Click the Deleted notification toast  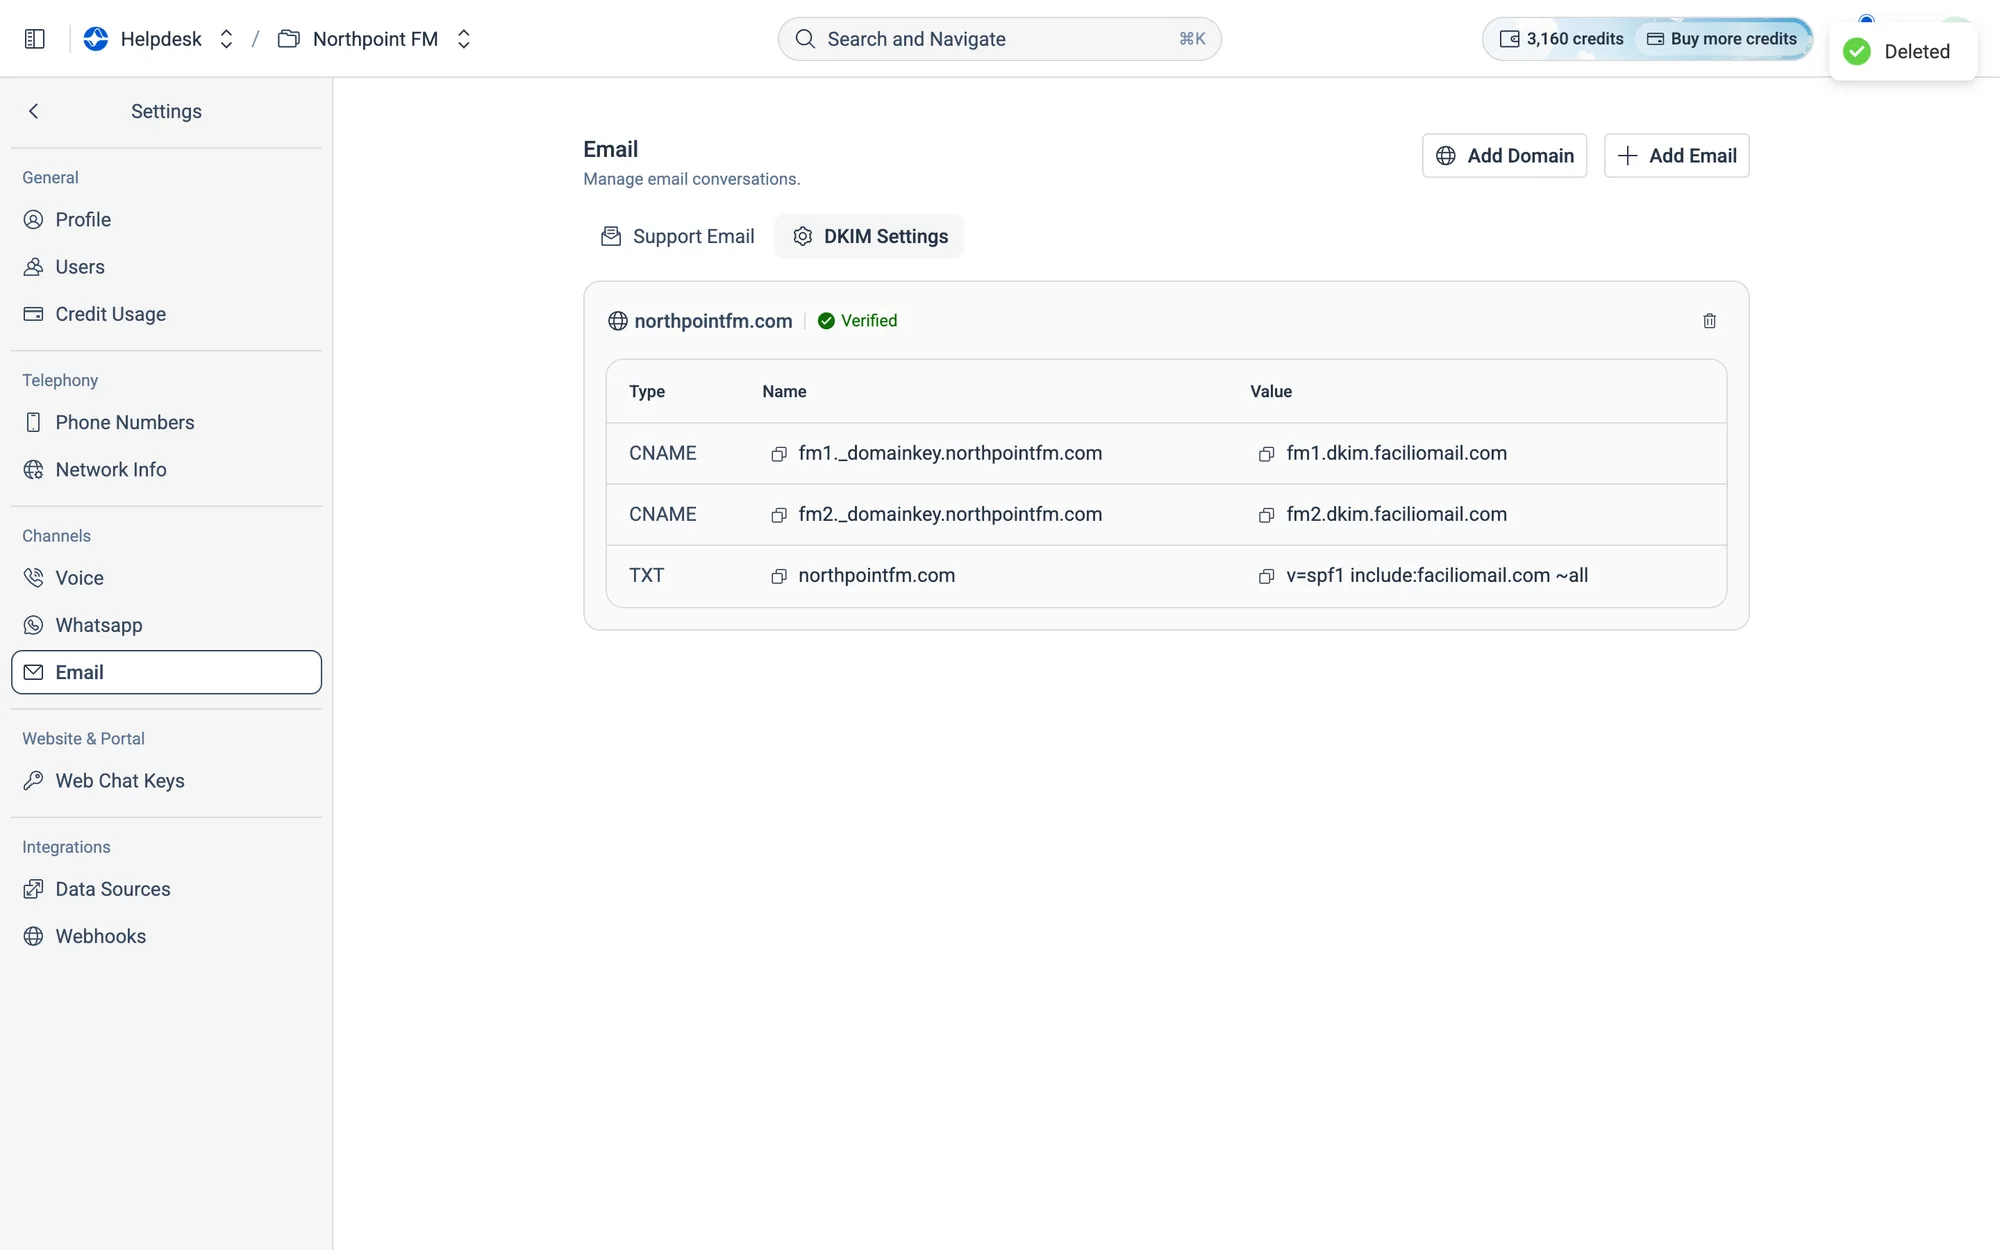pyautogui.click(x=1902, y=52)
